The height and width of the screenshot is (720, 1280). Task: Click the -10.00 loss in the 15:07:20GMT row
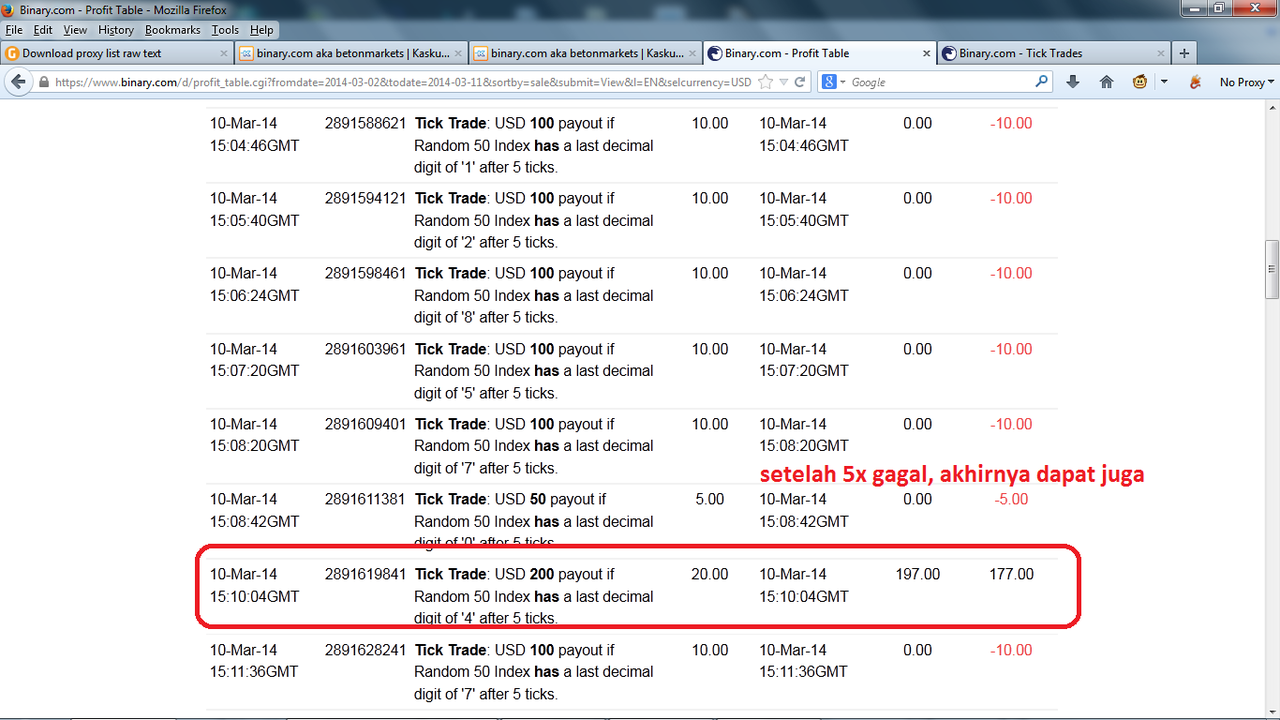[x=1011, y=349]
